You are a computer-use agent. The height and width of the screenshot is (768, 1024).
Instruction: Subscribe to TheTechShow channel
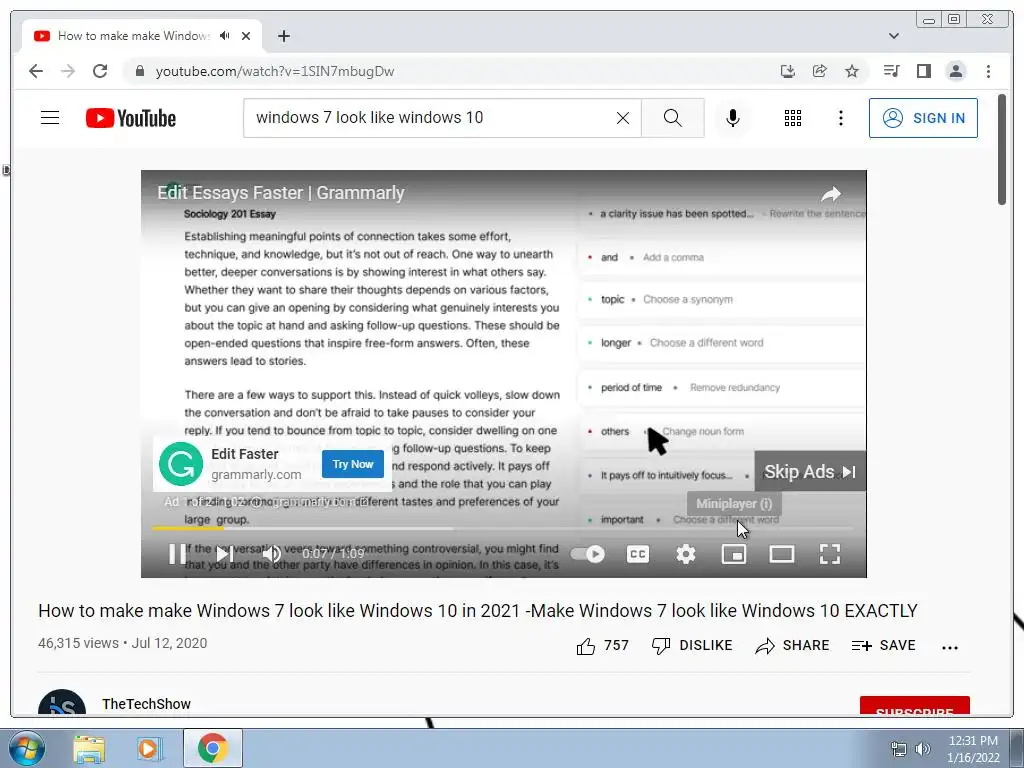click(x=914, y=707)
